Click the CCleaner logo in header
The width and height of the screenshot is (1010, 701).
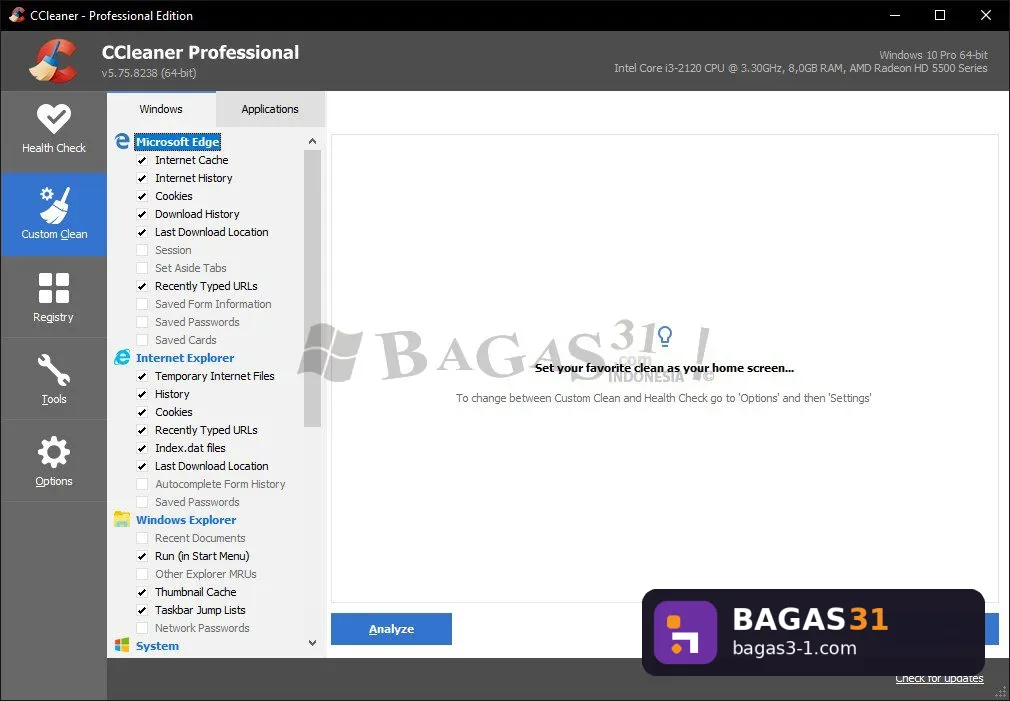coord(54,61)
